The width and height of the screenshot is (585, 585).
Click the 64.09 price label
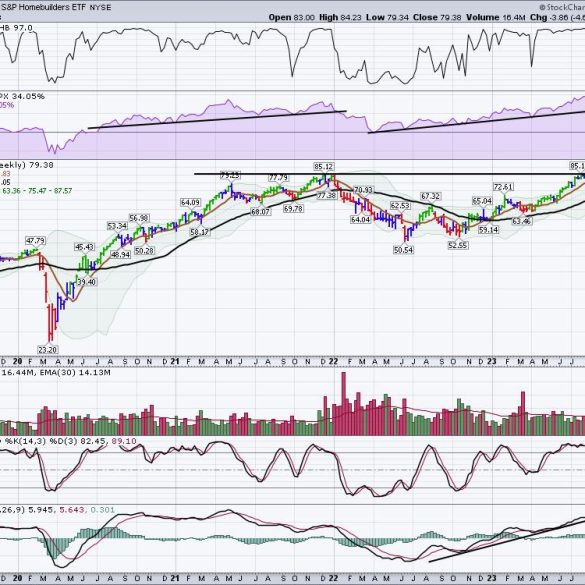click(190, 202)
